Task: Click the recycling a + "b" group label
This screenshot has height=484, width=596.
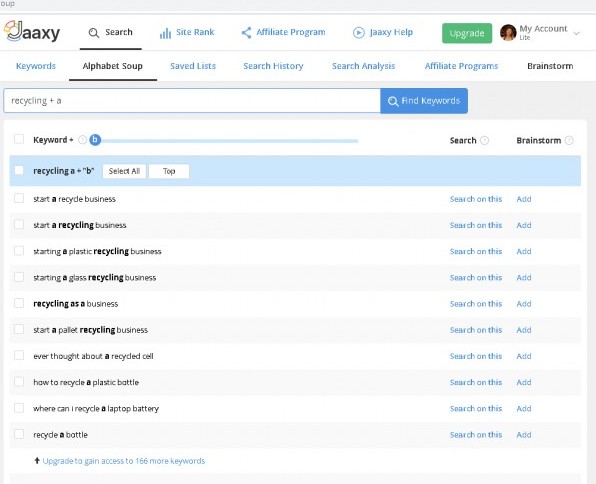Action: coord(63,171)
